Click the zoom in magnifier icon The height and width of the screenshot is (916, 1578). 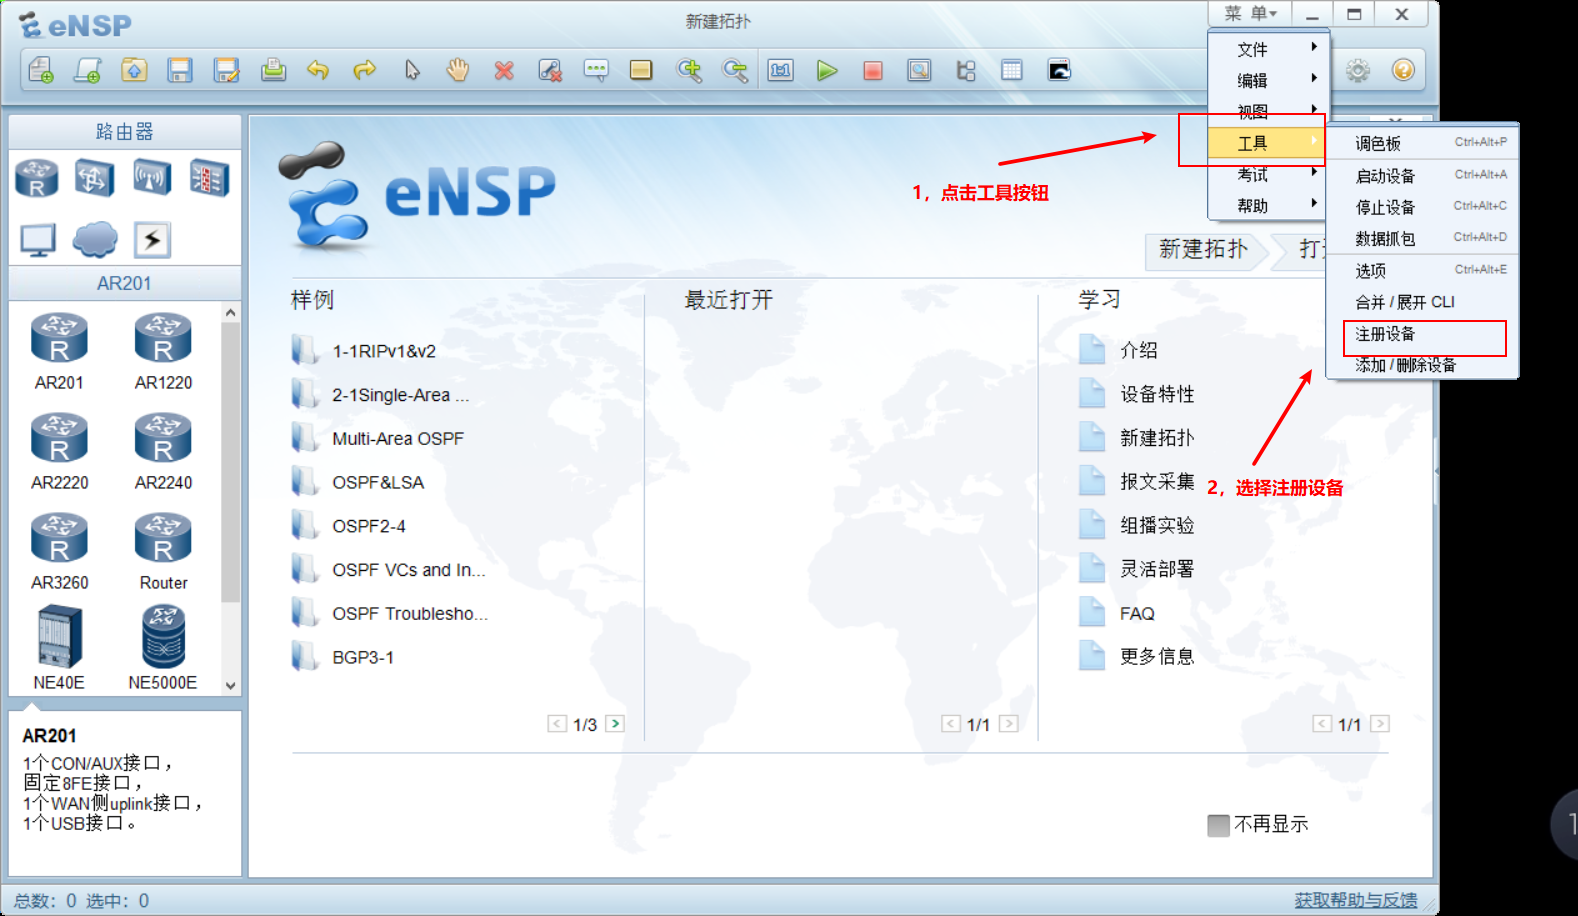689,70
